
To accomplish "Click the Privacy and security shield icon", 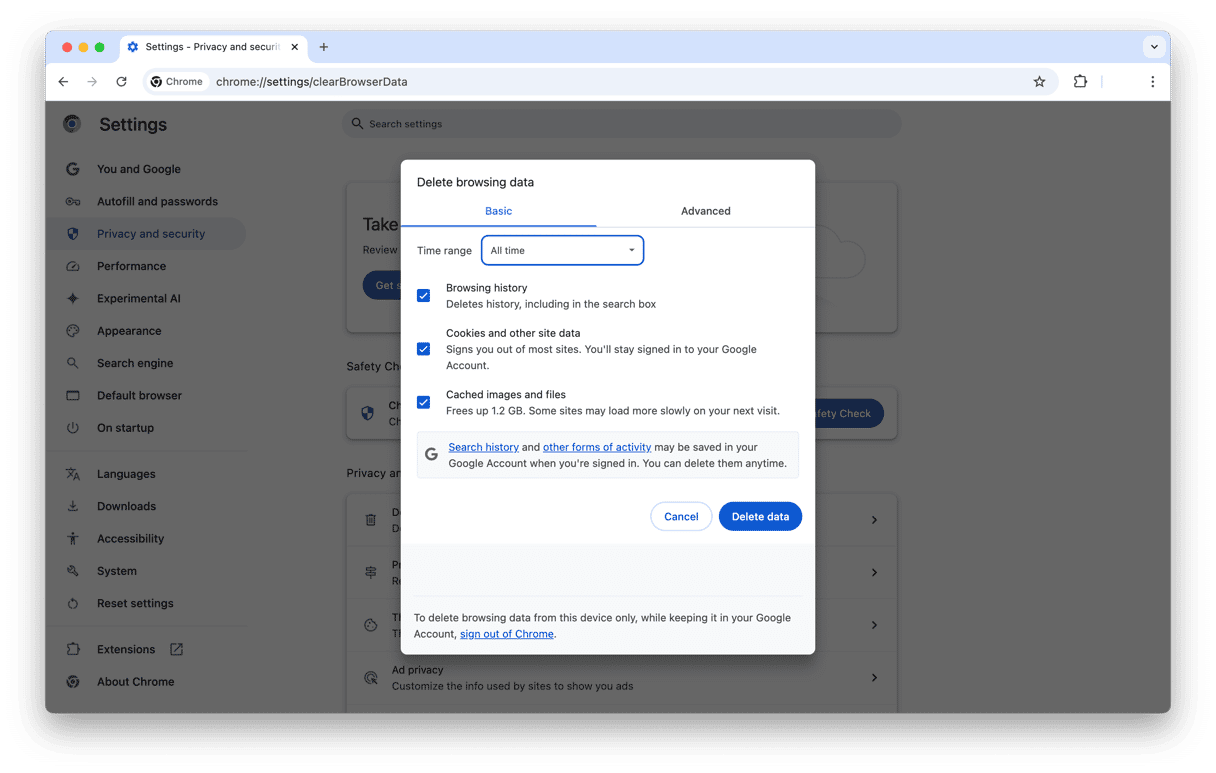I will coord(73,234).
